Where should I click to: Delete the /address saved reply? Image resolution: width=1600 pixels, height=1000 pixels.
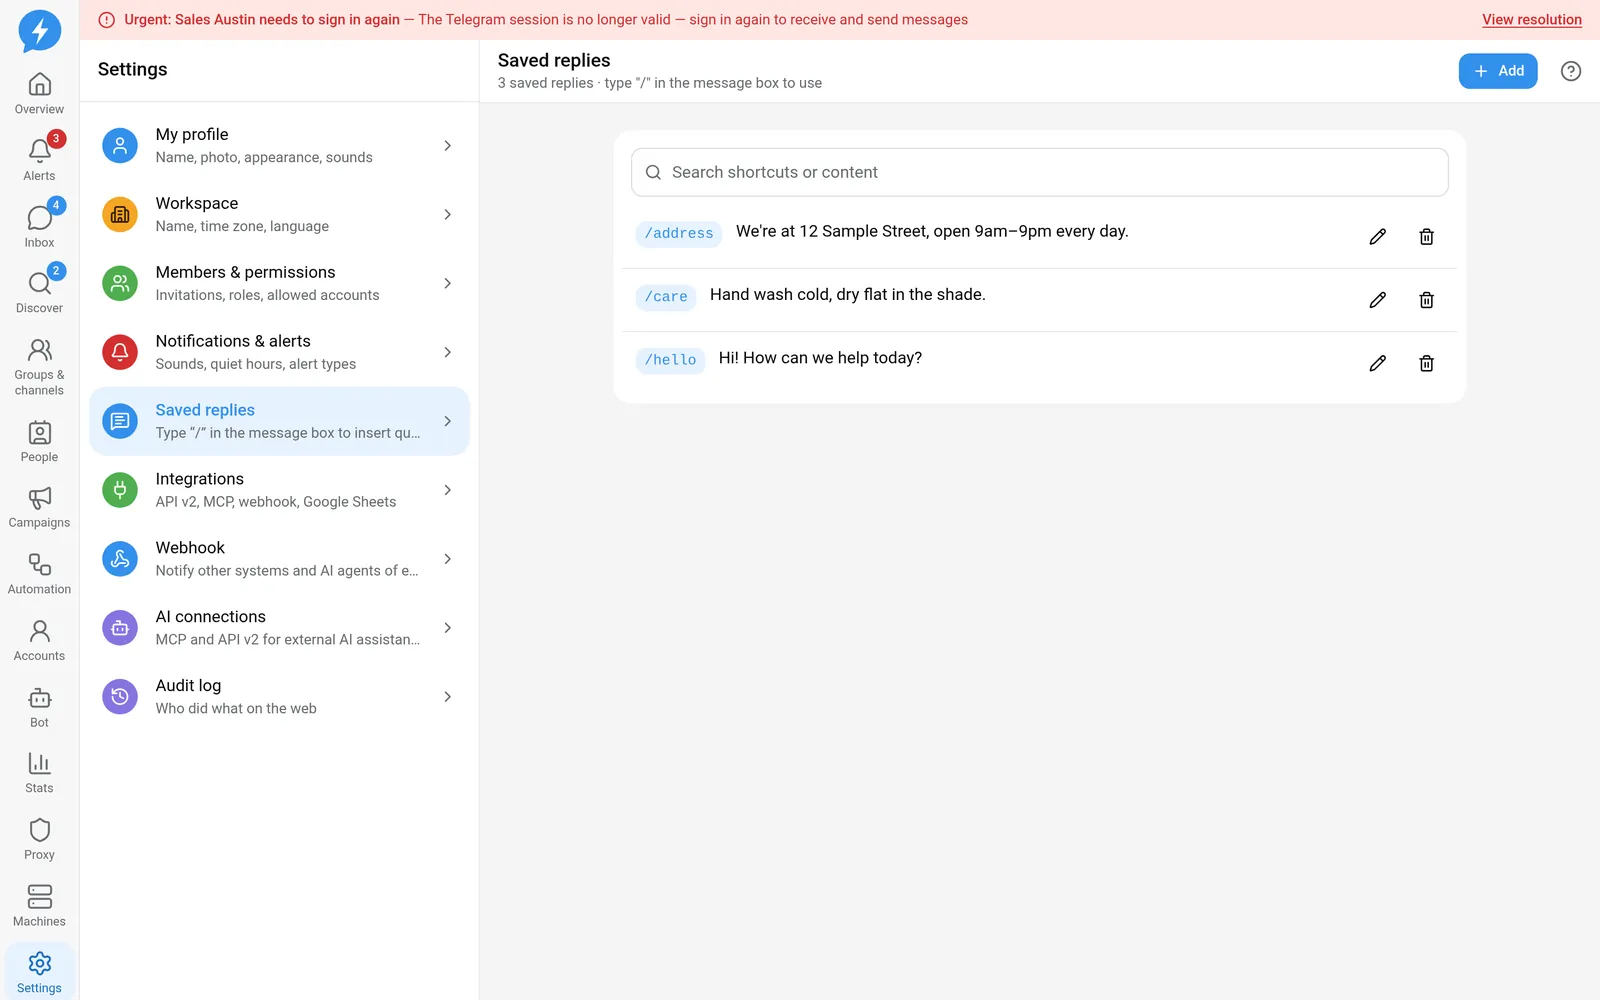pyautogui.click(x=1426, y=237)
